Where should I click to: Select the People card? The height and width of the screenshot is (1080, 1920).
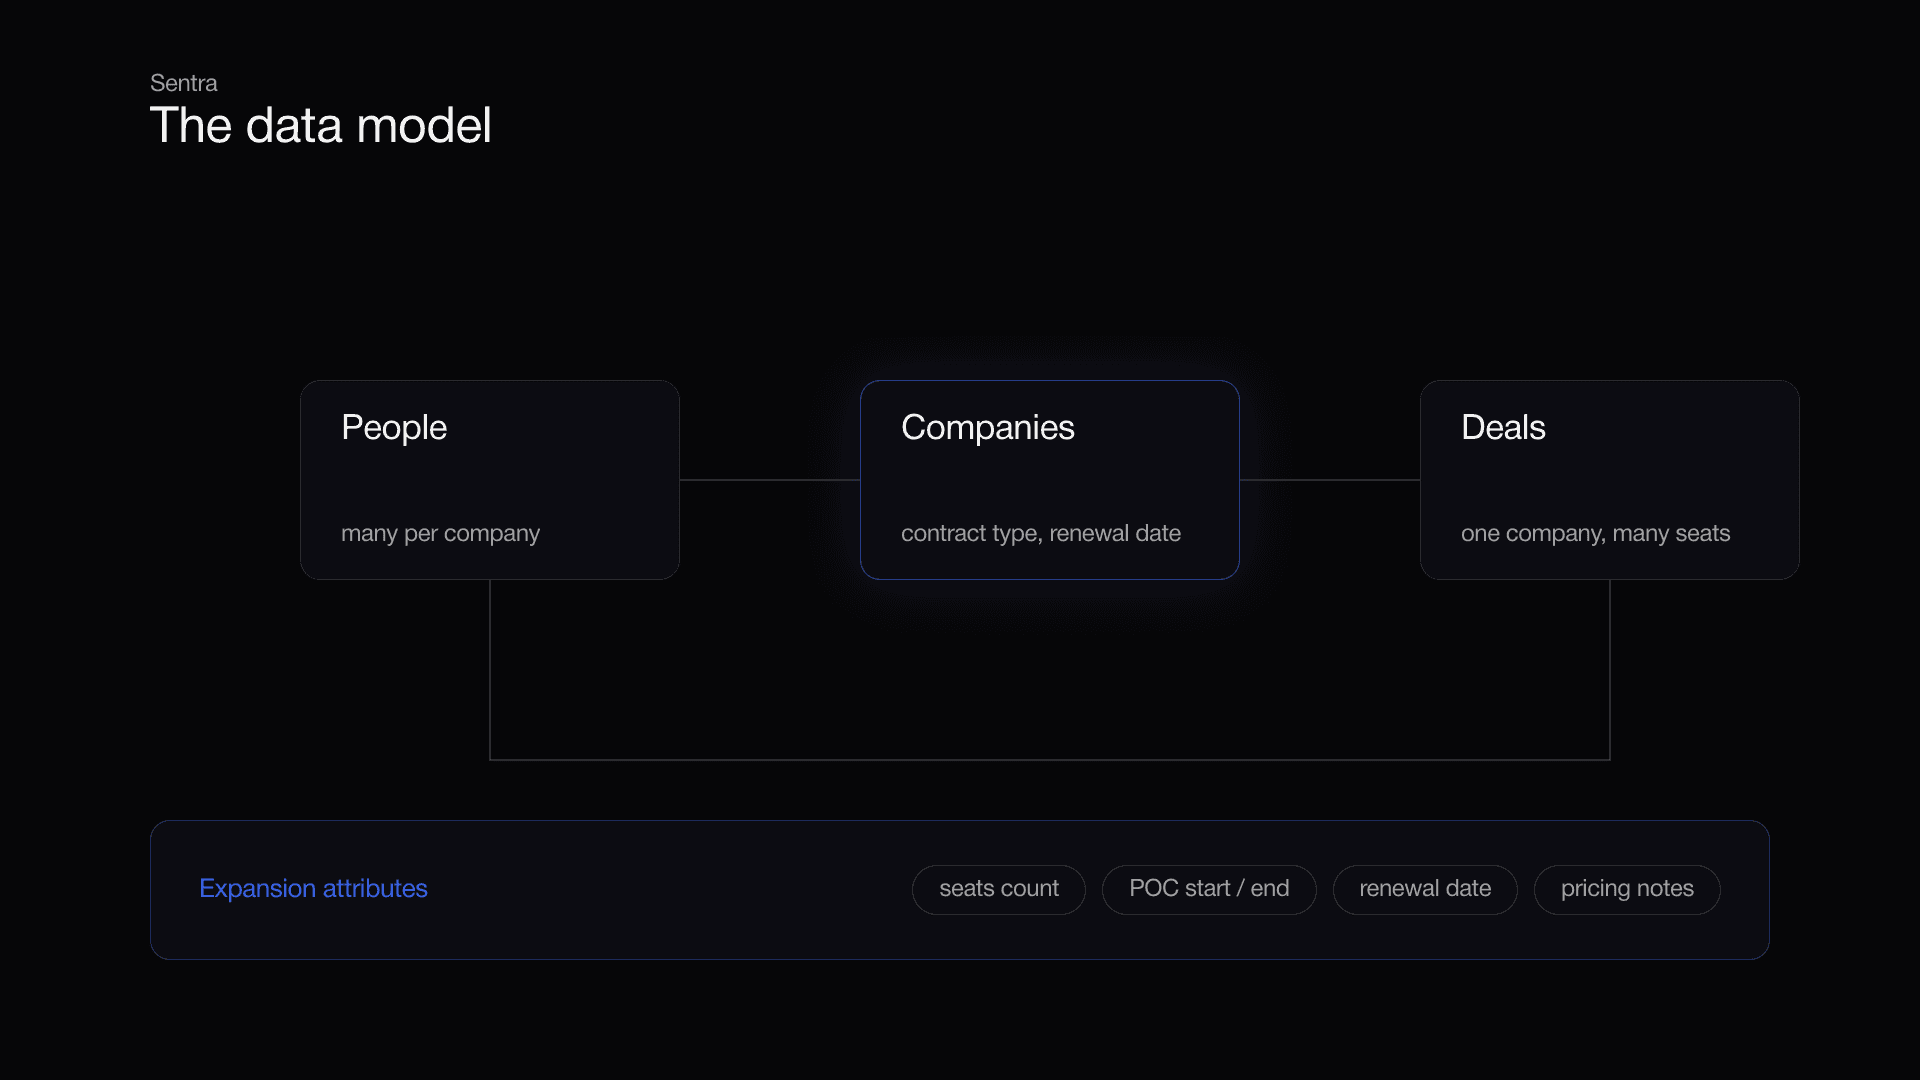(490, 480)
